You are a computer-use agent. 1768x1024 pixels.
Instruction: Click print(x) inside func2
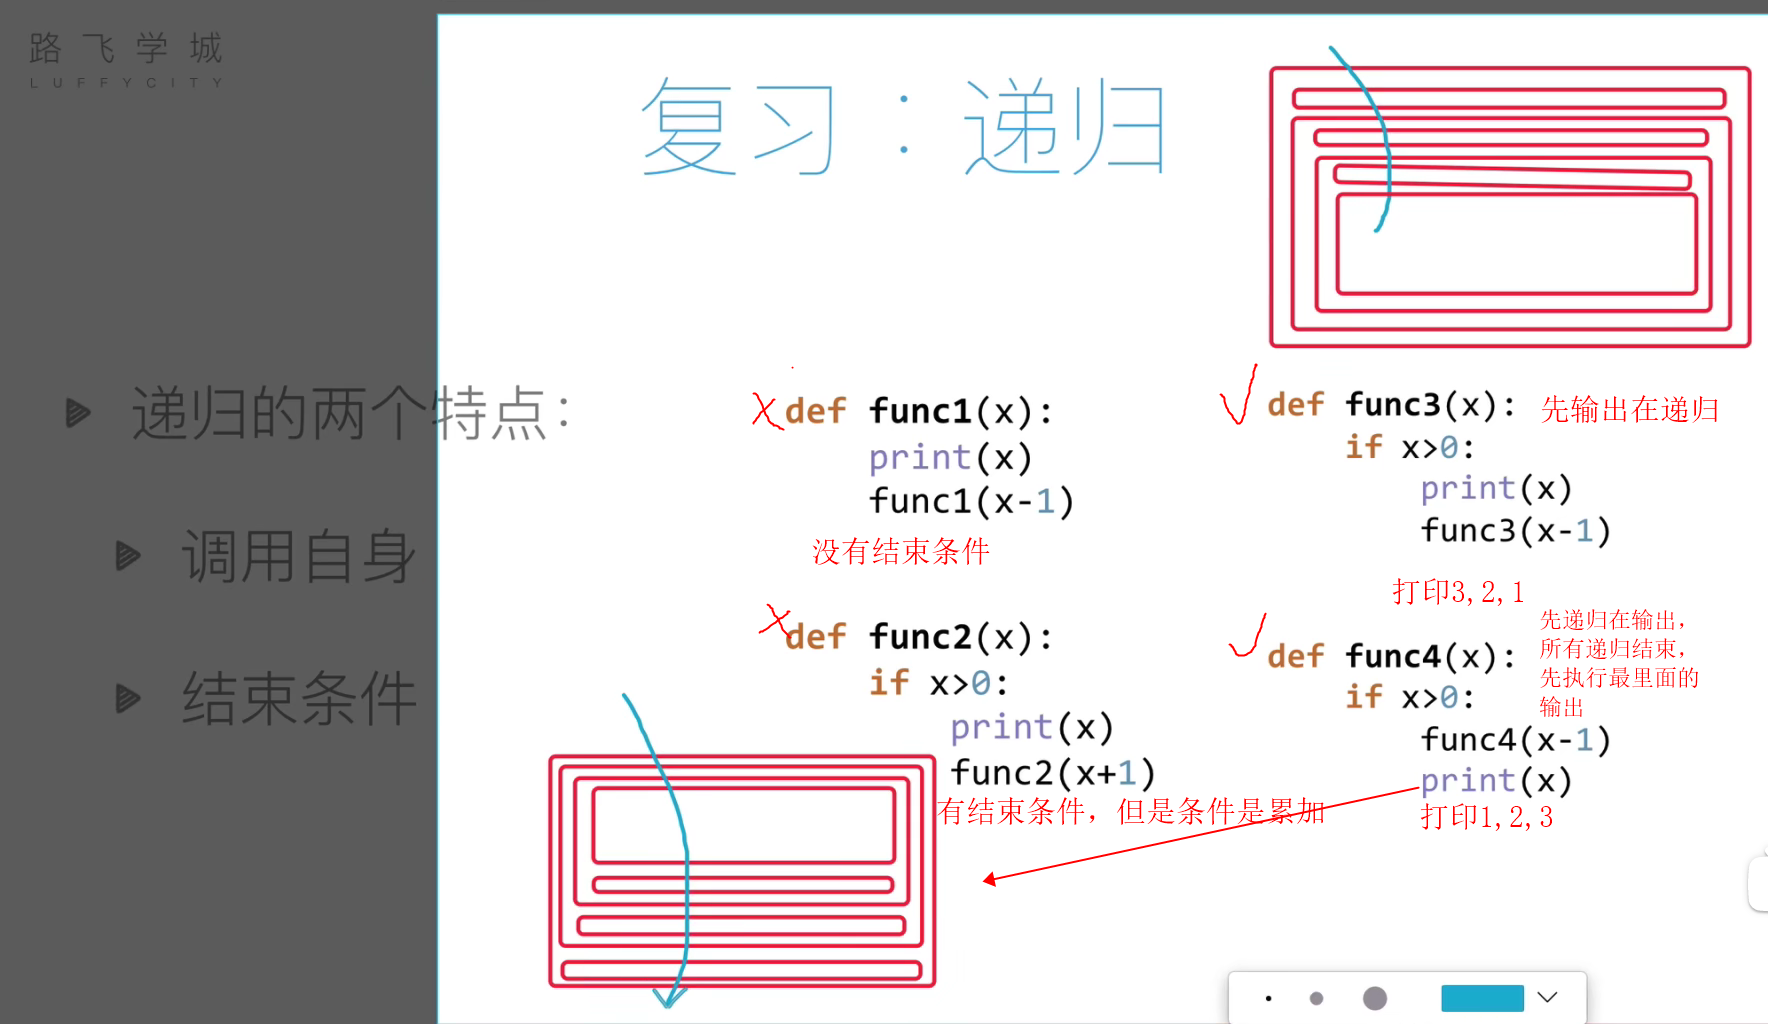pyautogui.click(x=1032, y=727)
